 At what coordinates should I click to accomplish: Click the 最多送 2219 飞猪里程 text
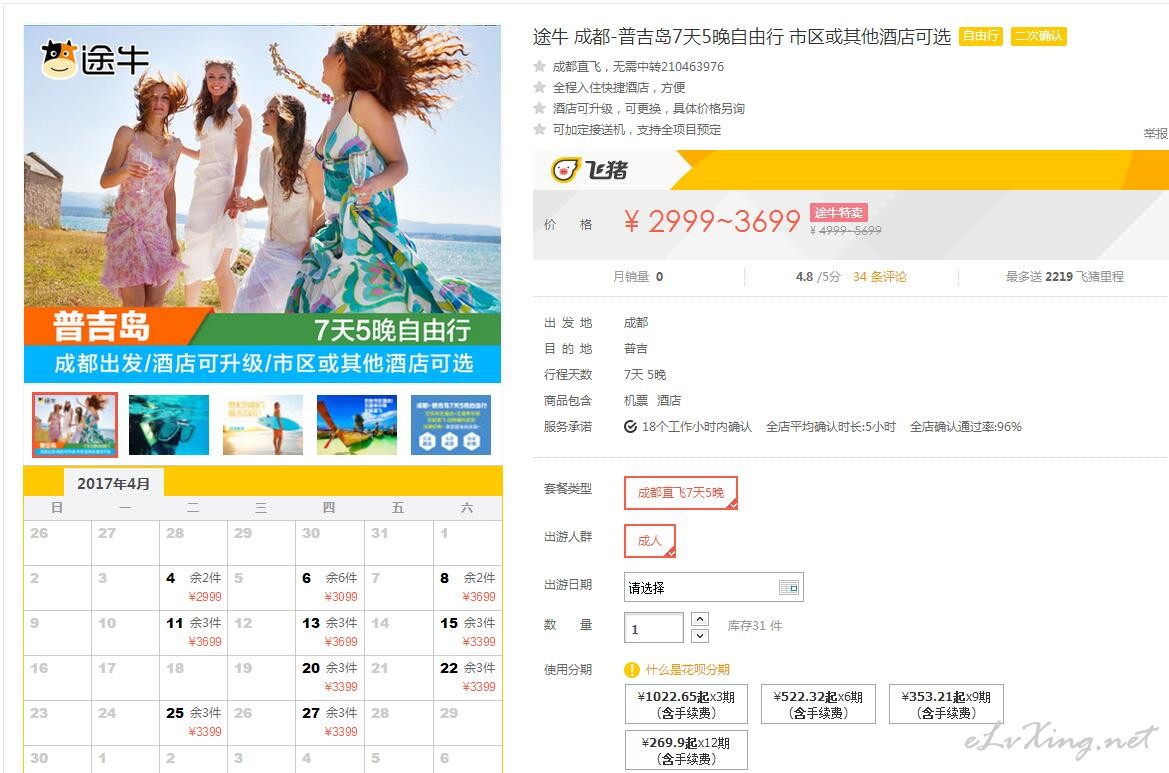[x=1065, y=277]
